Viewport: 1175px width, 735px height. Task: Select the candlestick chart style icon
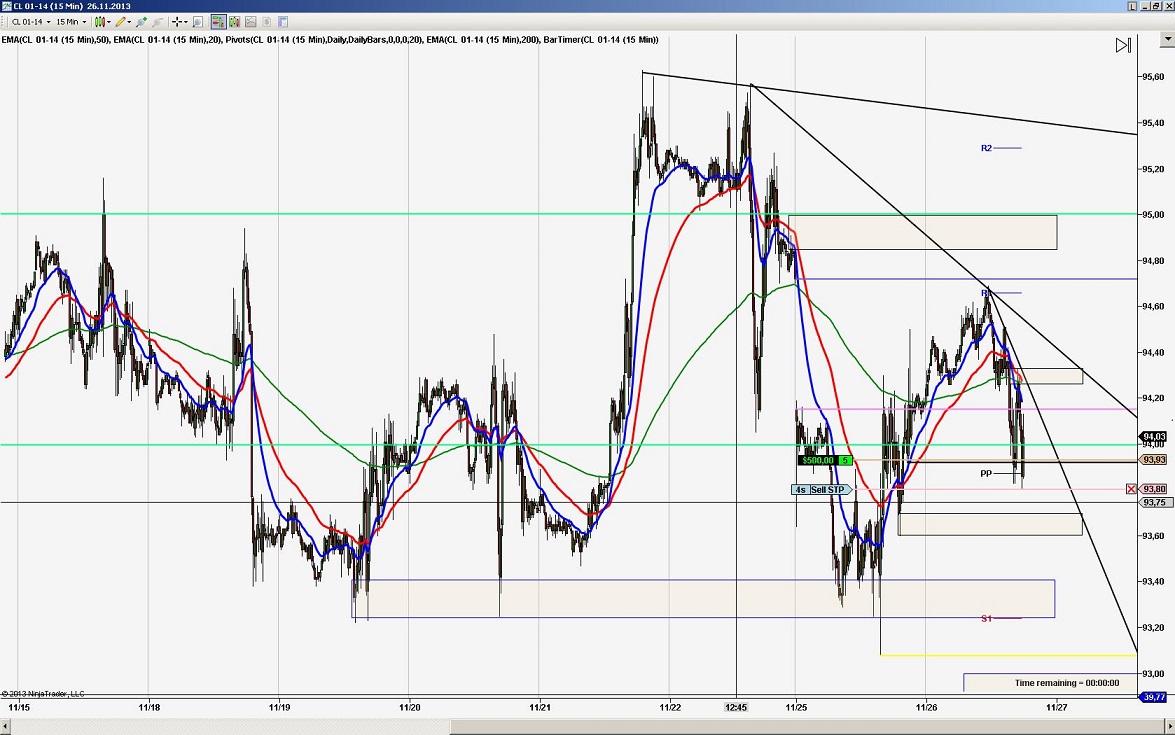click(100, 21)
